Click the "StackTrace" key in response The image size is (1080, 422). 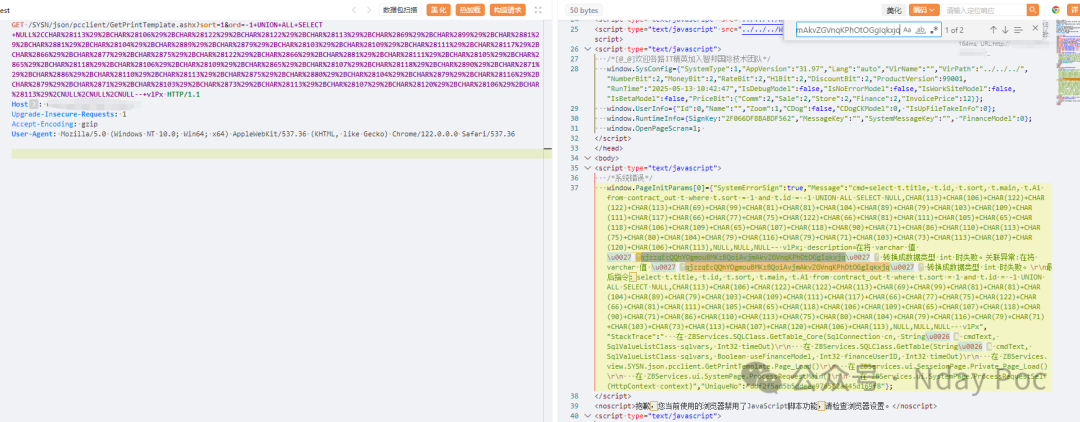point(629,337)
